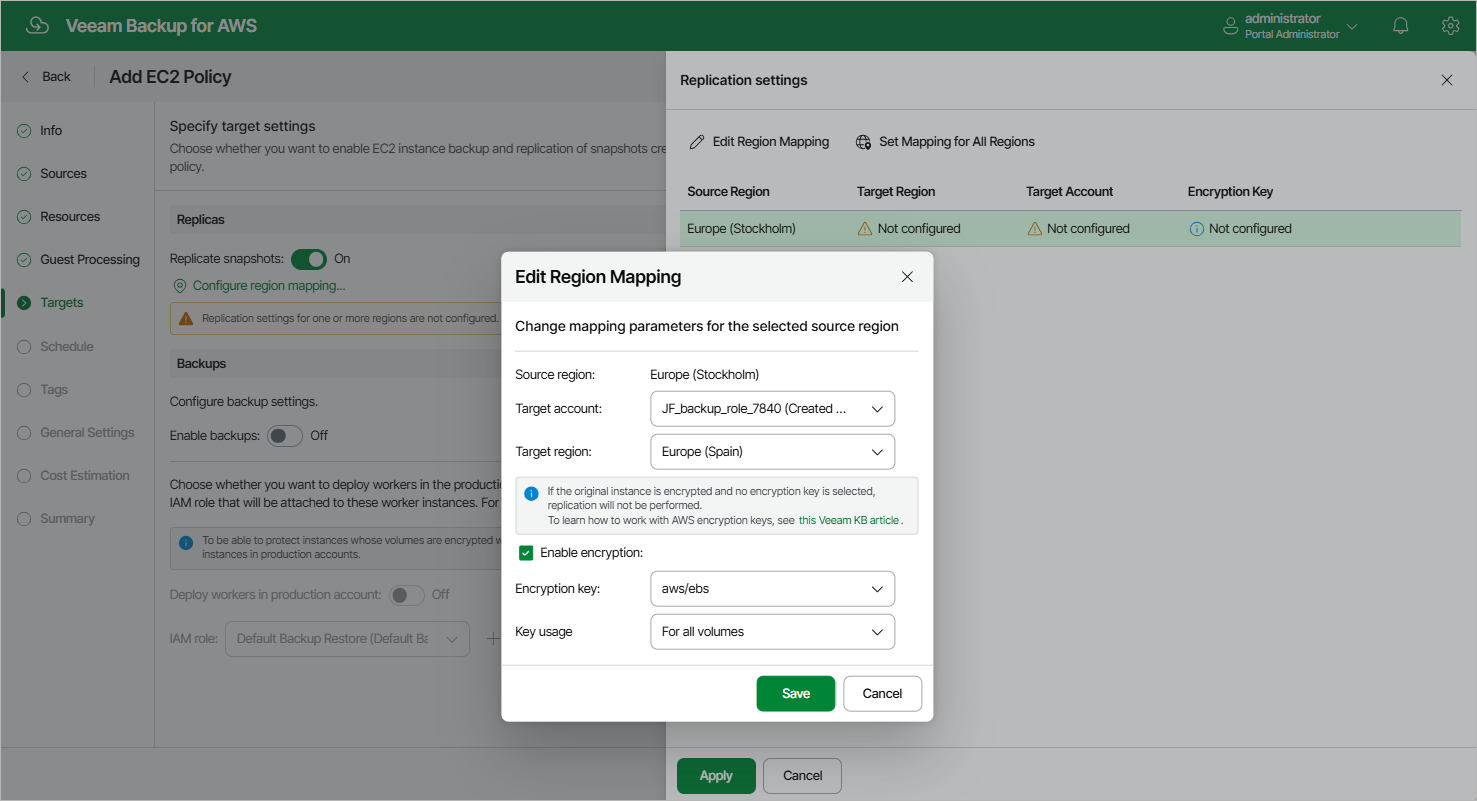Viewport: 1477px width, 801px height.
Task: Click the warning triangle in replication settings banner
Action: coord(186,319)
